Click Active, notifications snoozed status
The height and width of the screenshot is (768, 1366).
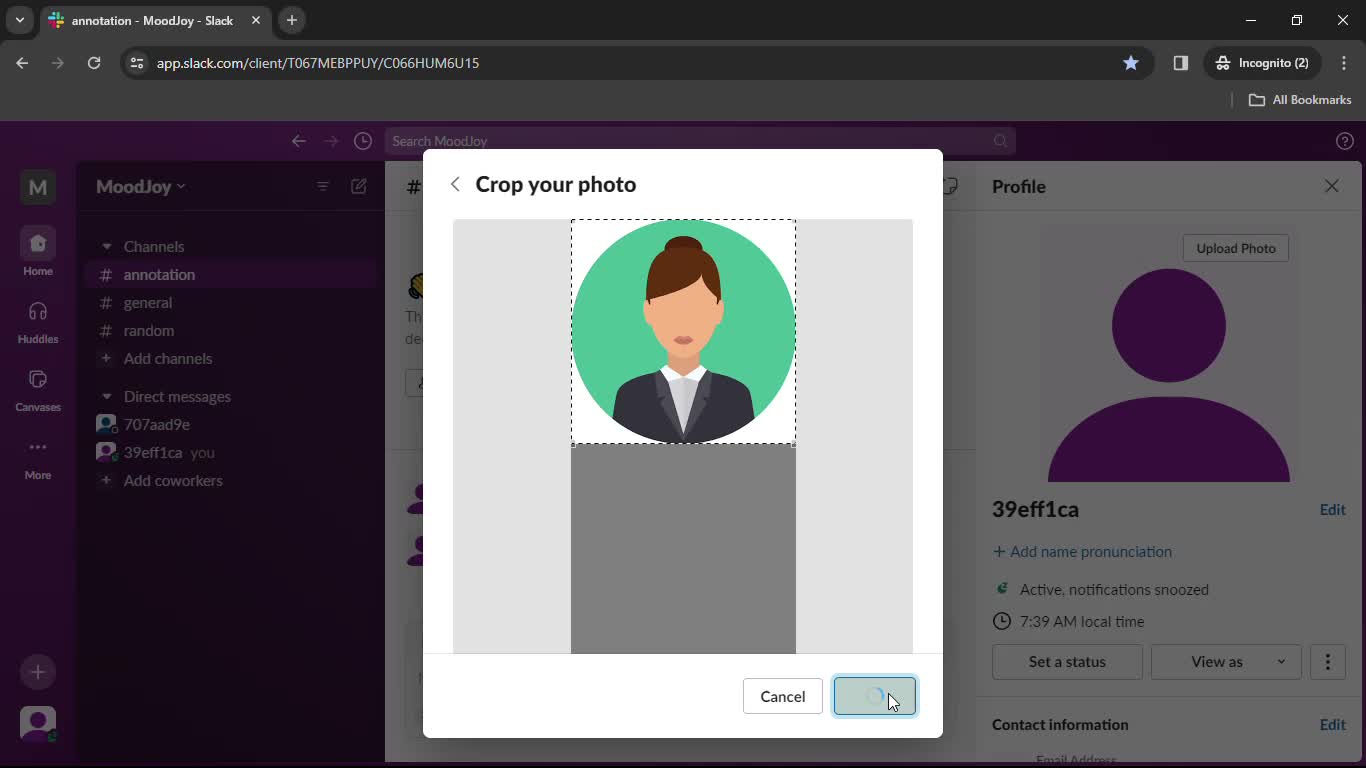(x=1114, y=589)
